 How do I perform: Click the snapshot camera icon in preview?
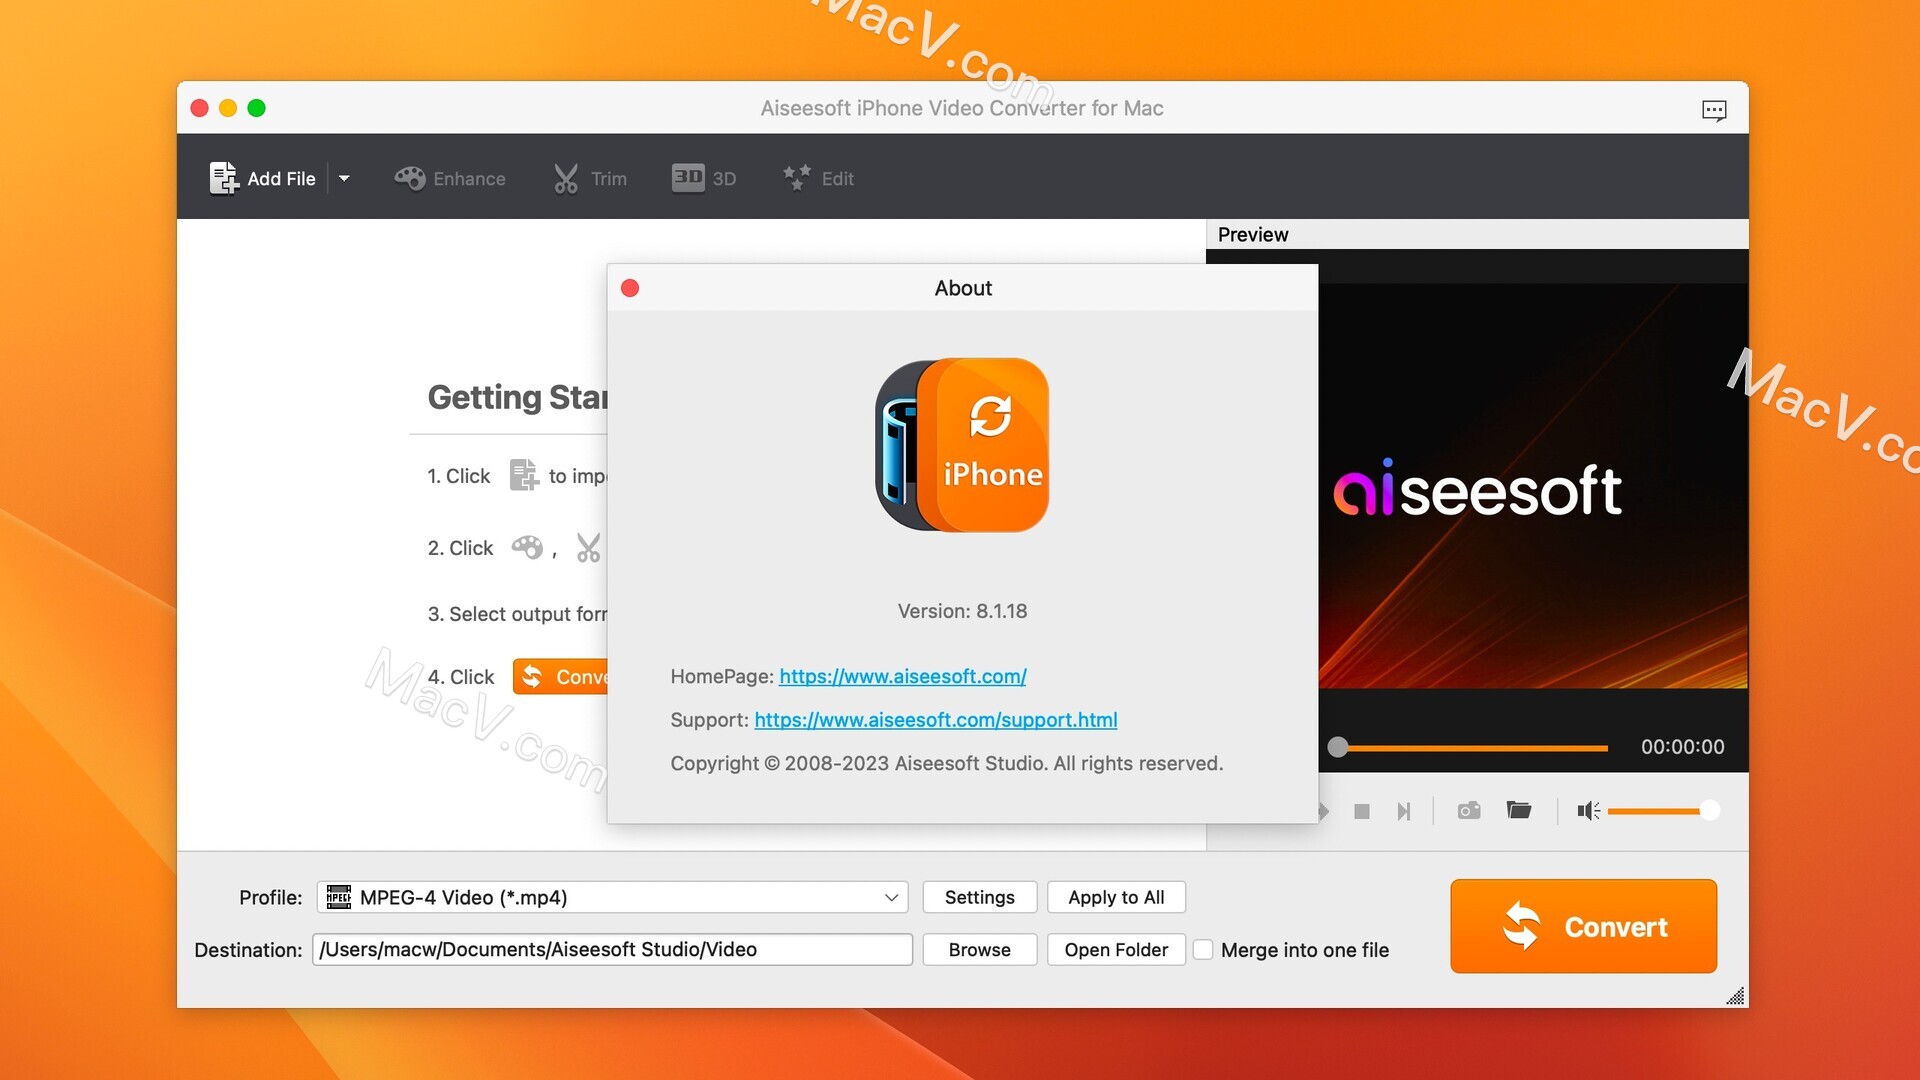(1469, 811)
